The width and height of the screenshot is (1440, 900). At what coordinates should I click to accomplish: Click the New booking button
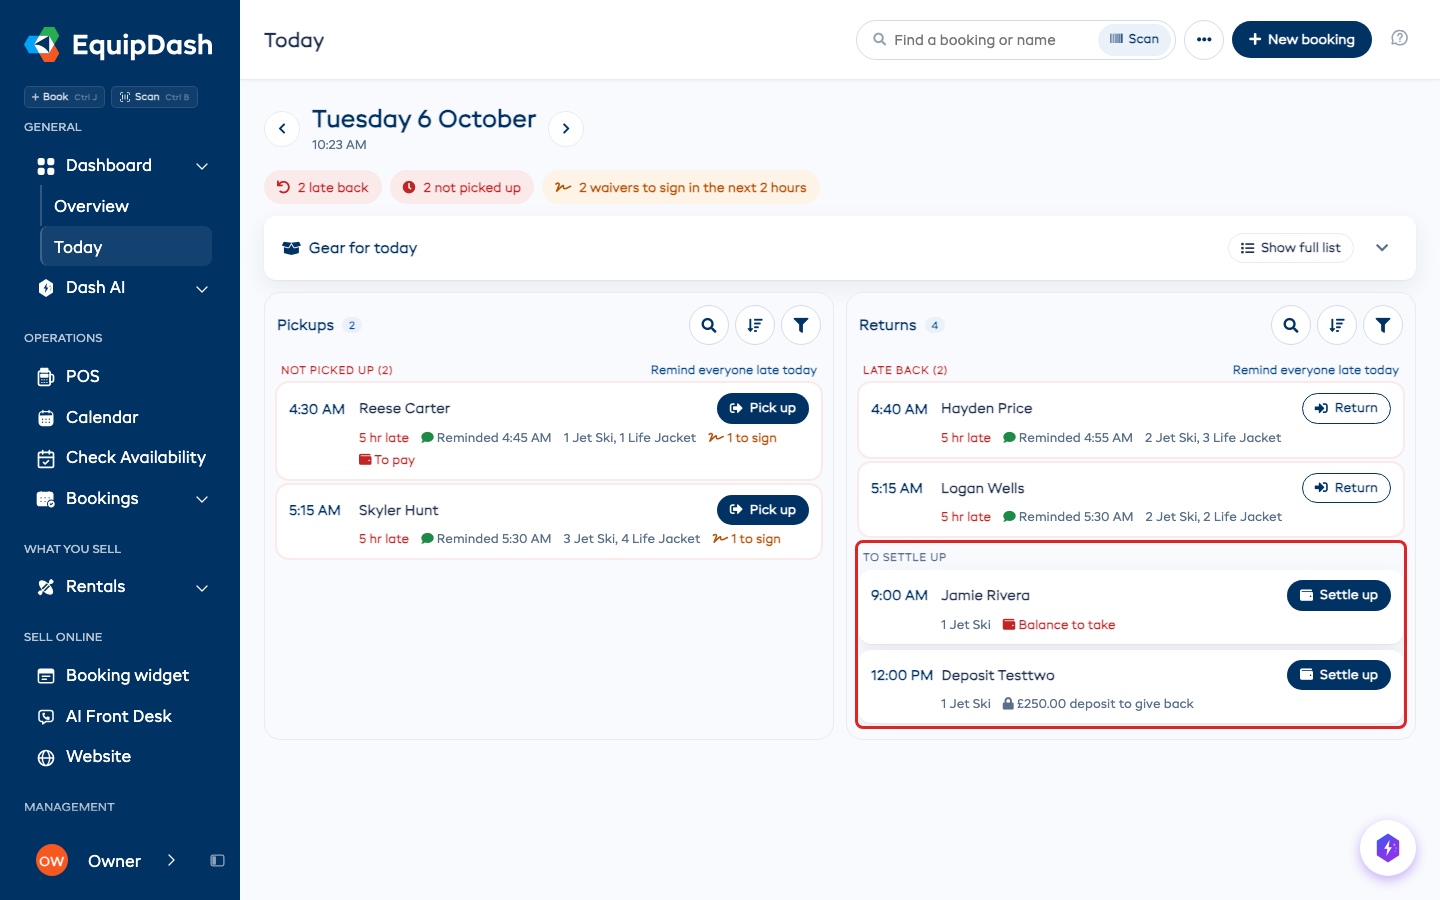(x=1302, y=39)
